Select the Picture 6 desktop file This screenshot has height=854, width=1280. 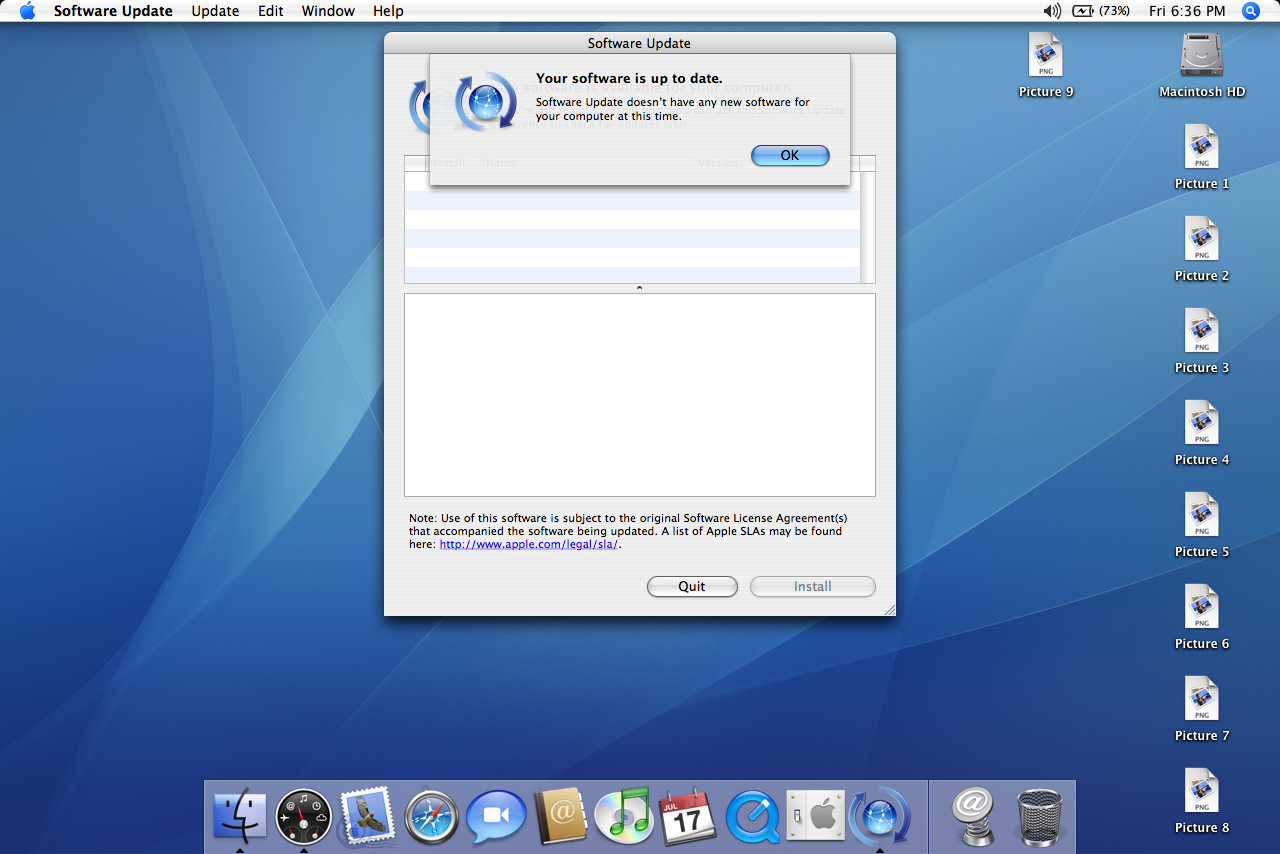1202,617
